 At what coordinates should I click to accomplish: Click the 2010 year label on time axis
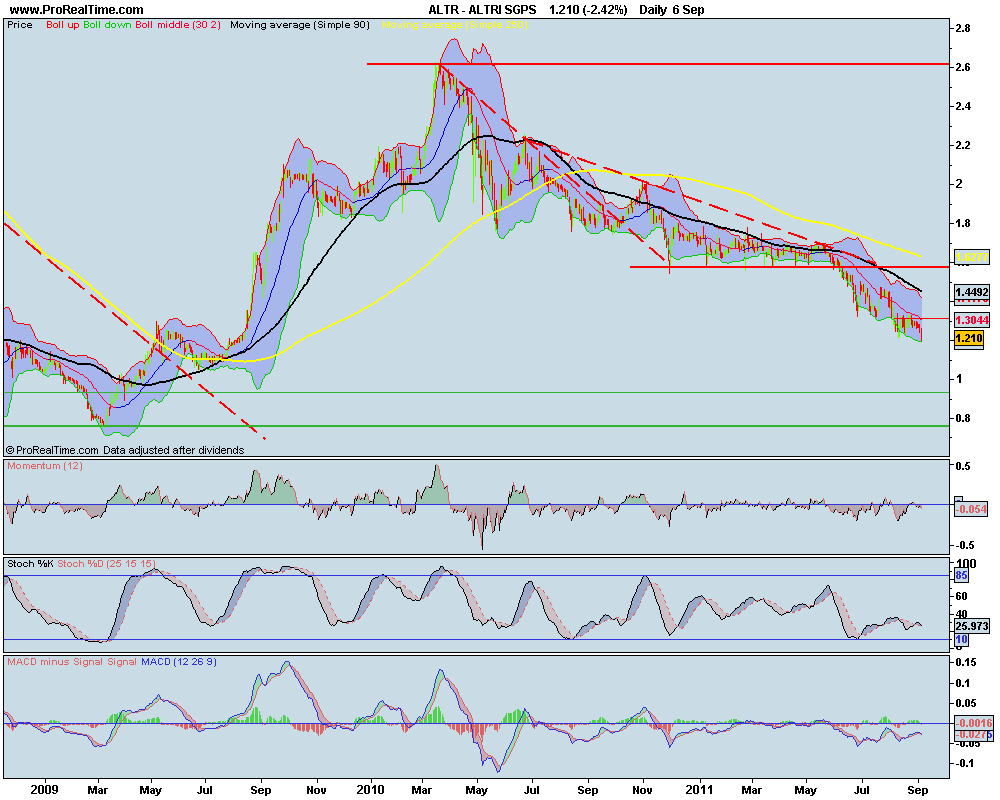coord(371,790)
